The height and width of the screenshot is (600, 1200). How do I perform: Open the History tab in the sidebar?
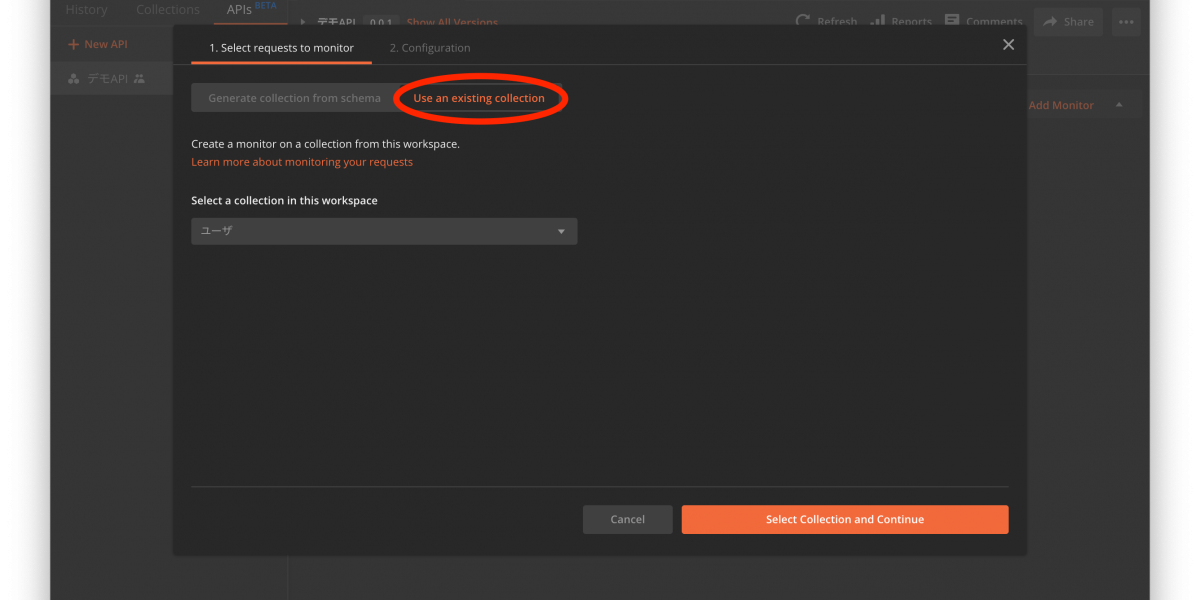[86, 10]
